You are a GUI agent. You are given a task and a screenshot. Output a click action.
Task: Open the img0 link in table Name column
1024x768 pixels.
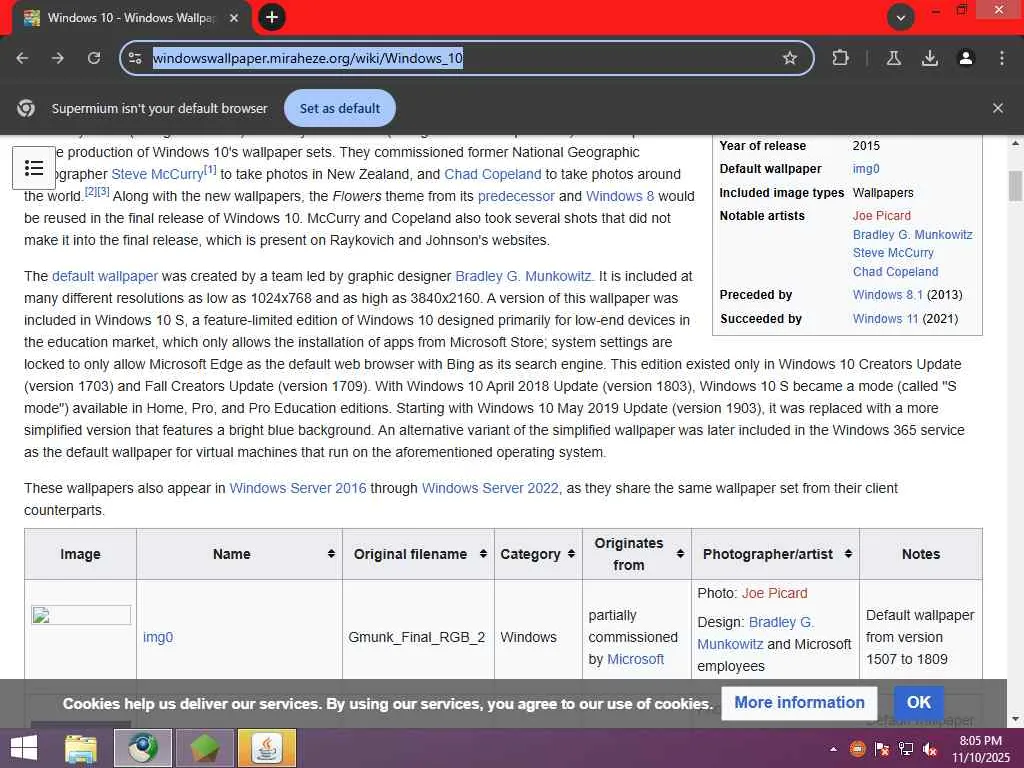pos(158,637)
